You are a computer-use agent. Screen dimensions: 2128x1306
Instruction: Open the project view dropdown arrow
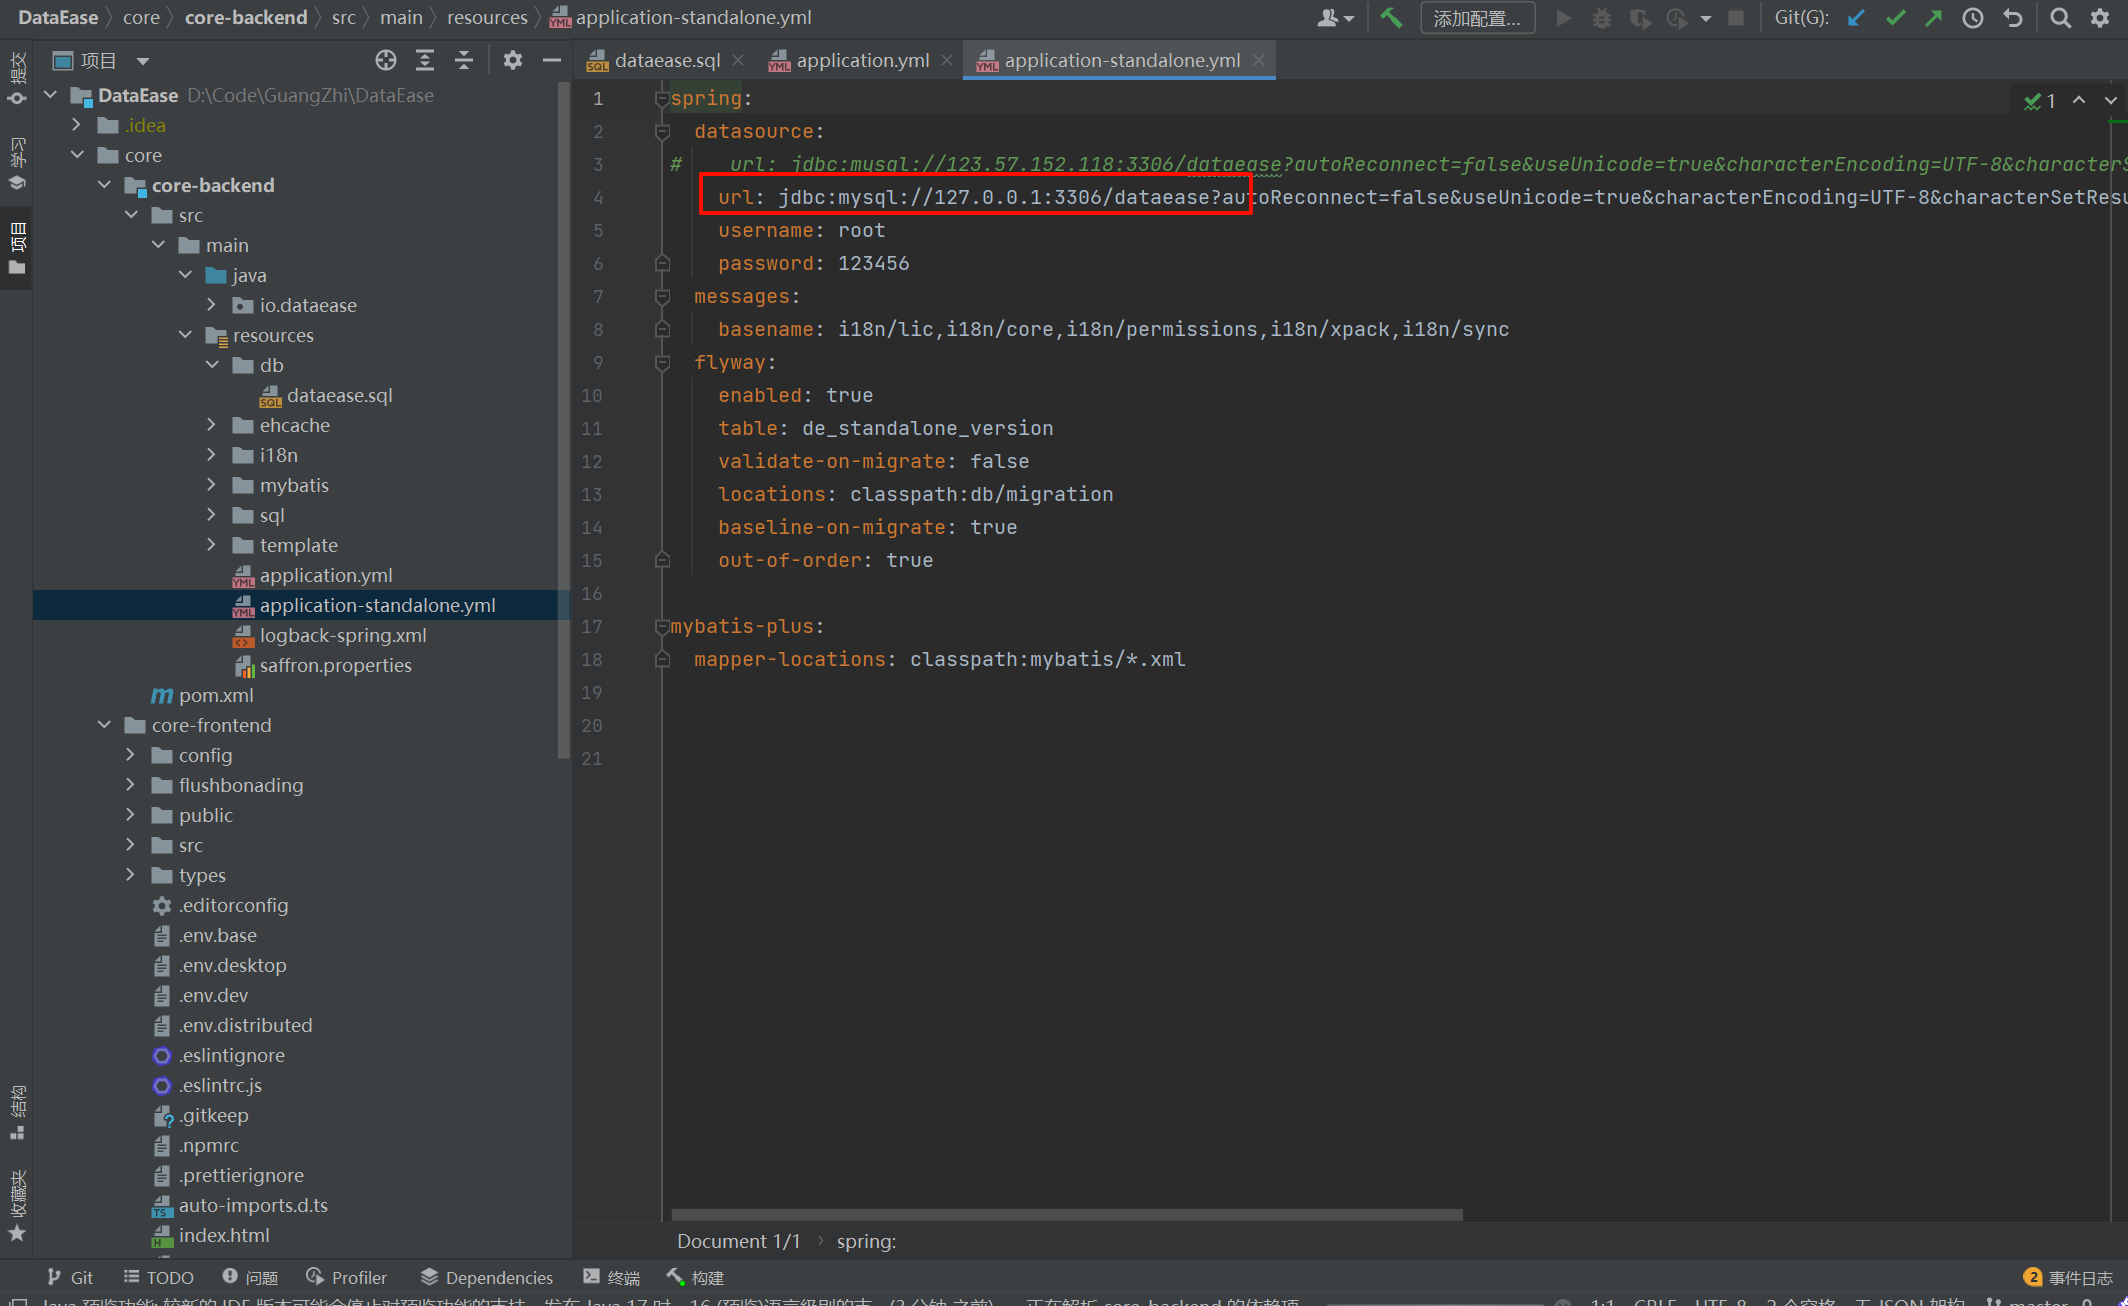tap(143, 61)
